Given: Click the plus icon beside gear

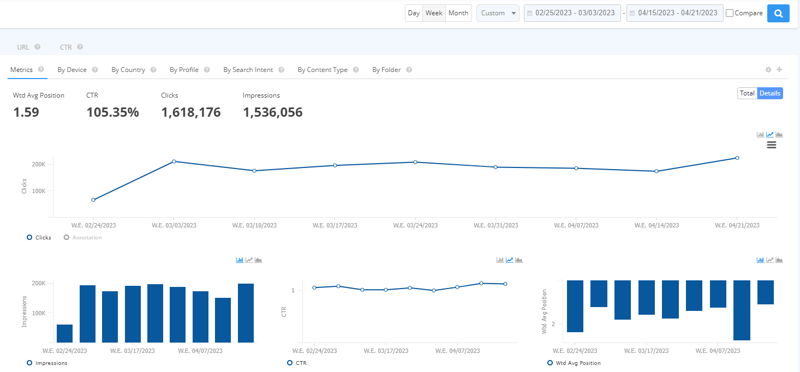Looking at the screenshot, I should (779, 69).
